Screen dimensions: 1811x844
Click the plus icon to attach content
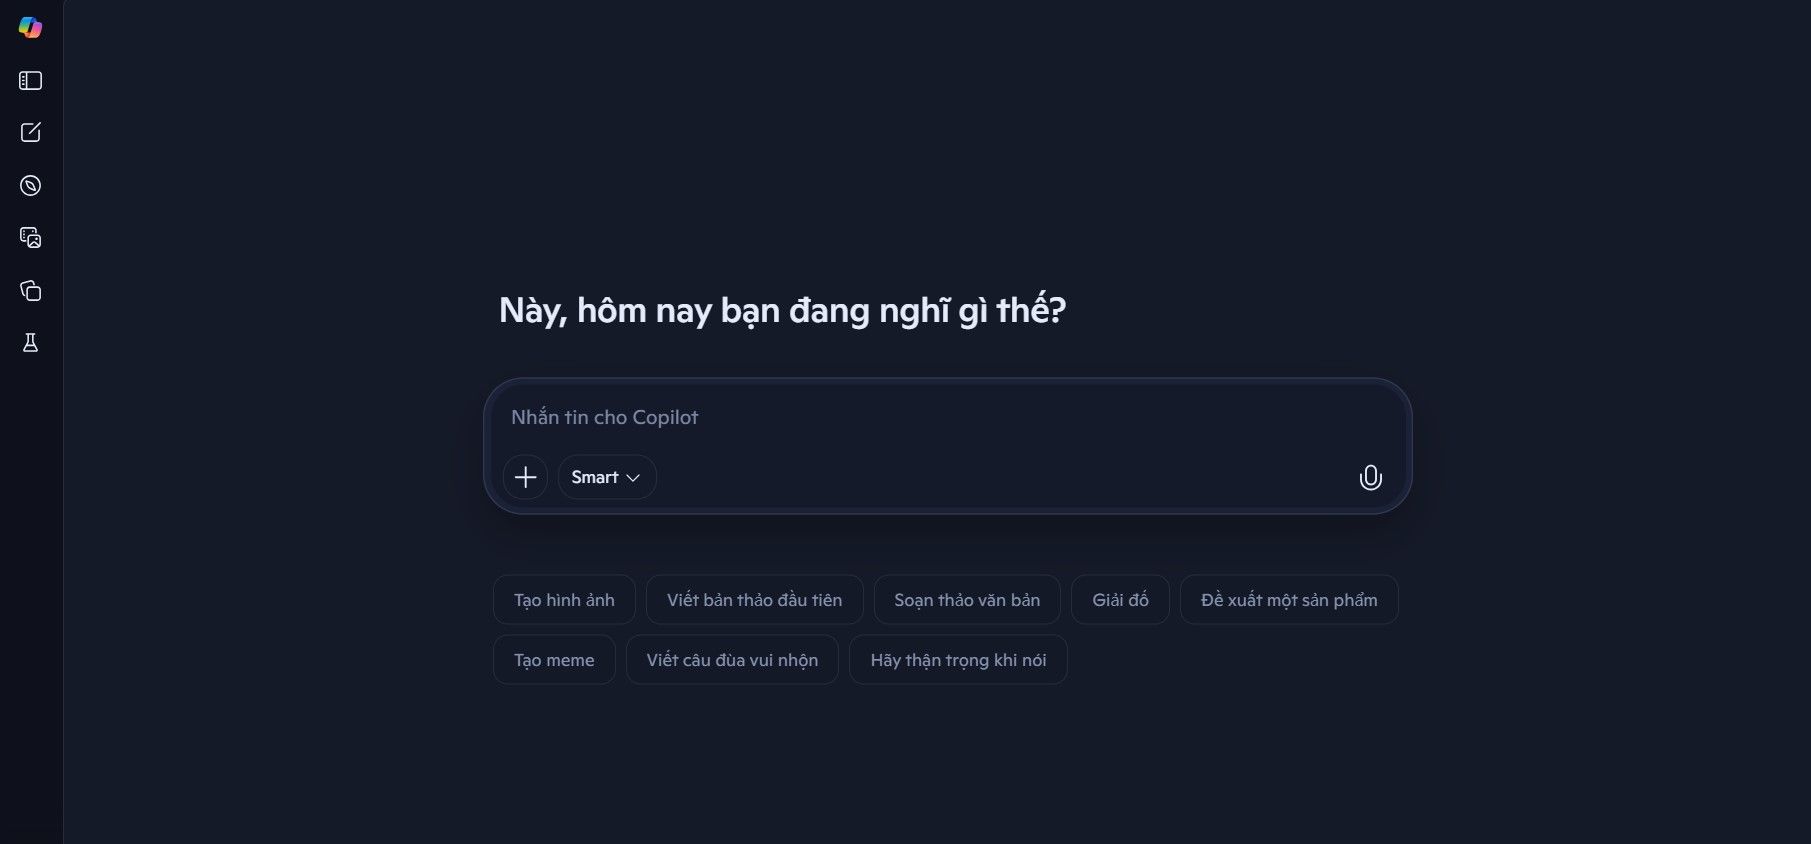[x=524, y=477]
